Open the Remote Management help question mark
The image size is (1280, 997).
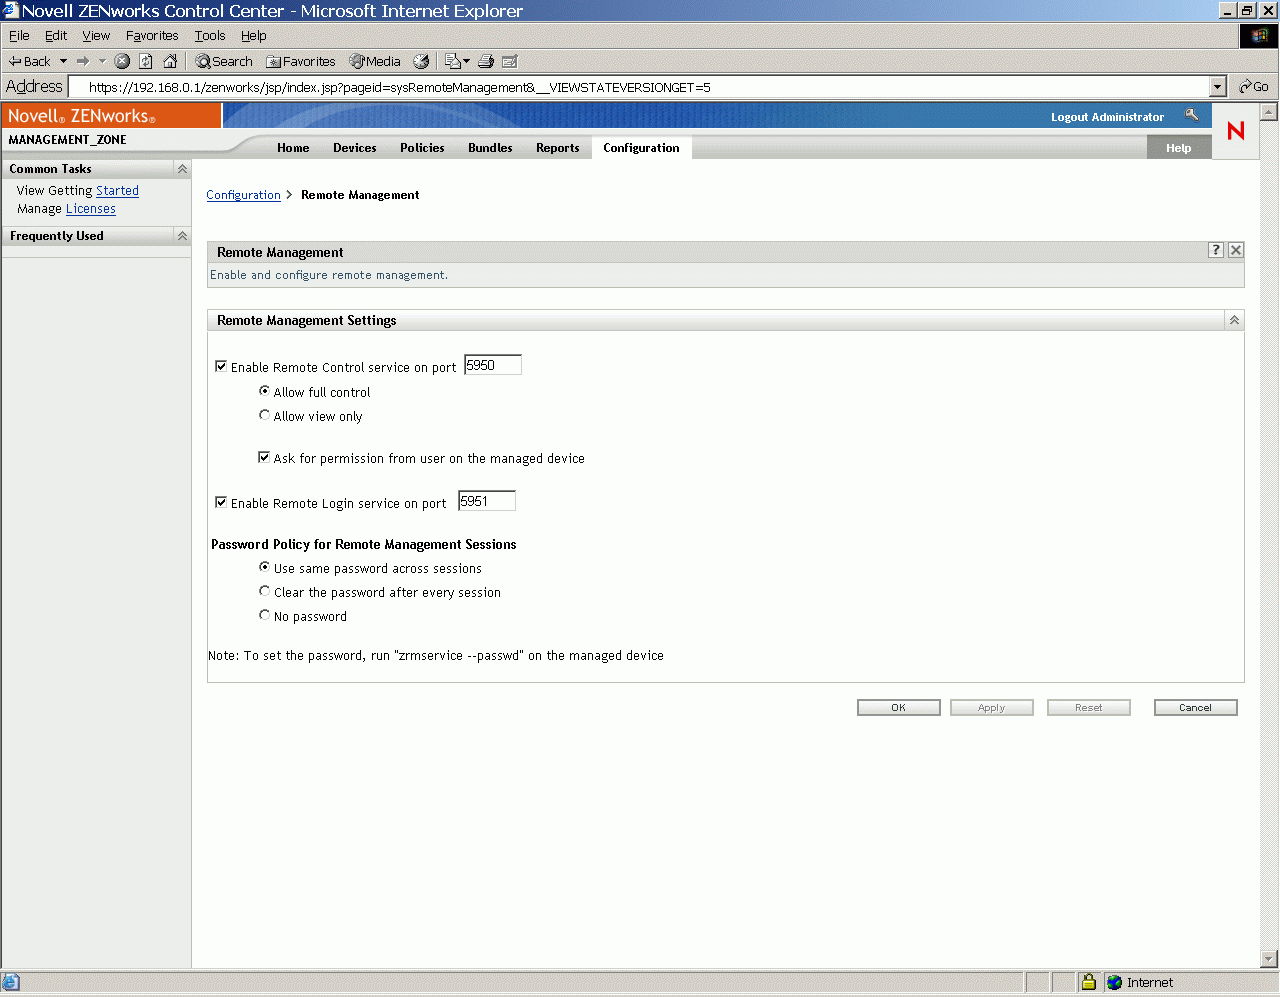[1215, 250]
